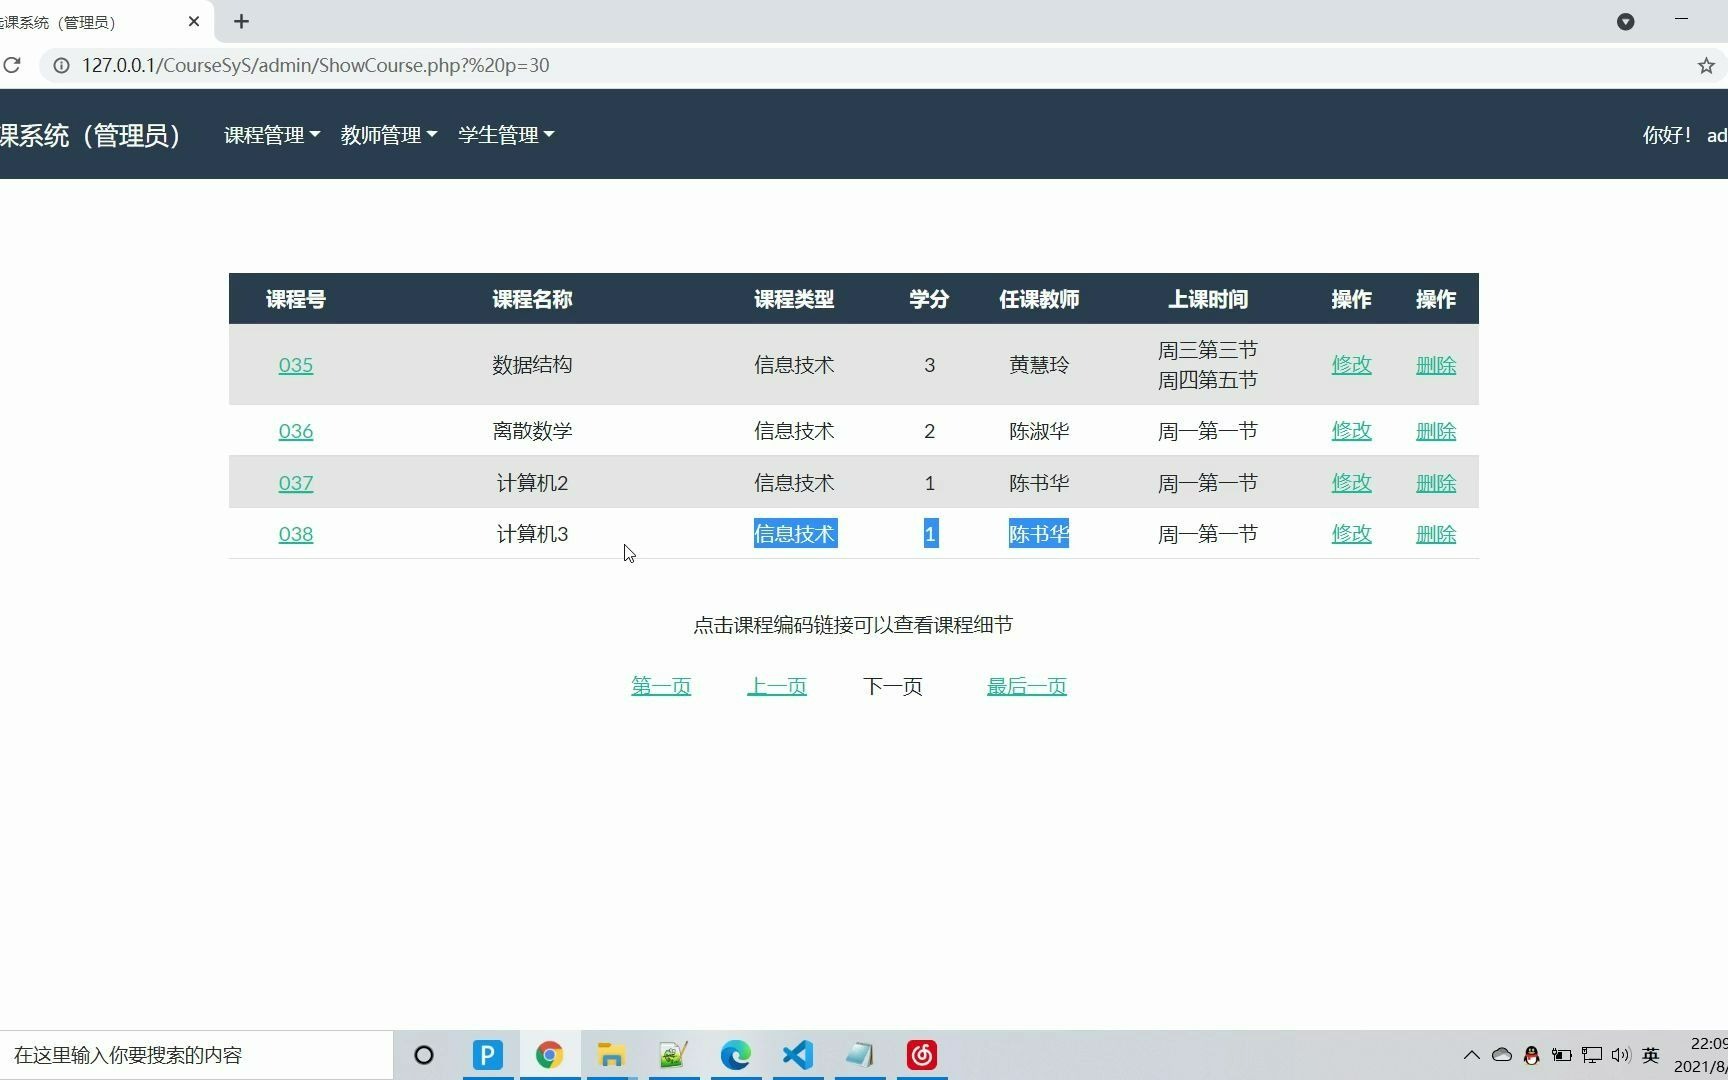
Task: Open File Explorer from the taskbar
Action: point(611,1055)
